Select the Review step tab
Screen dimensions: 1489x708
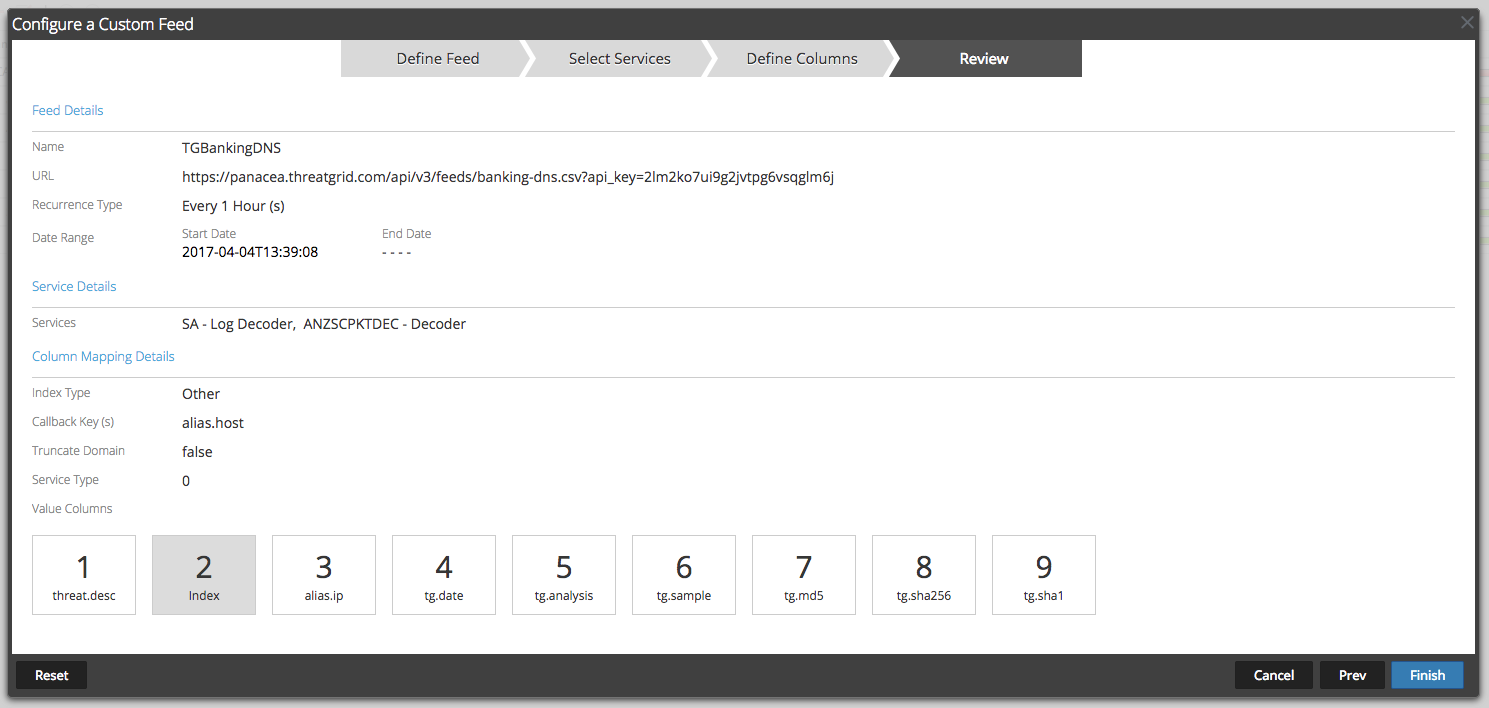tap(984, 59)
